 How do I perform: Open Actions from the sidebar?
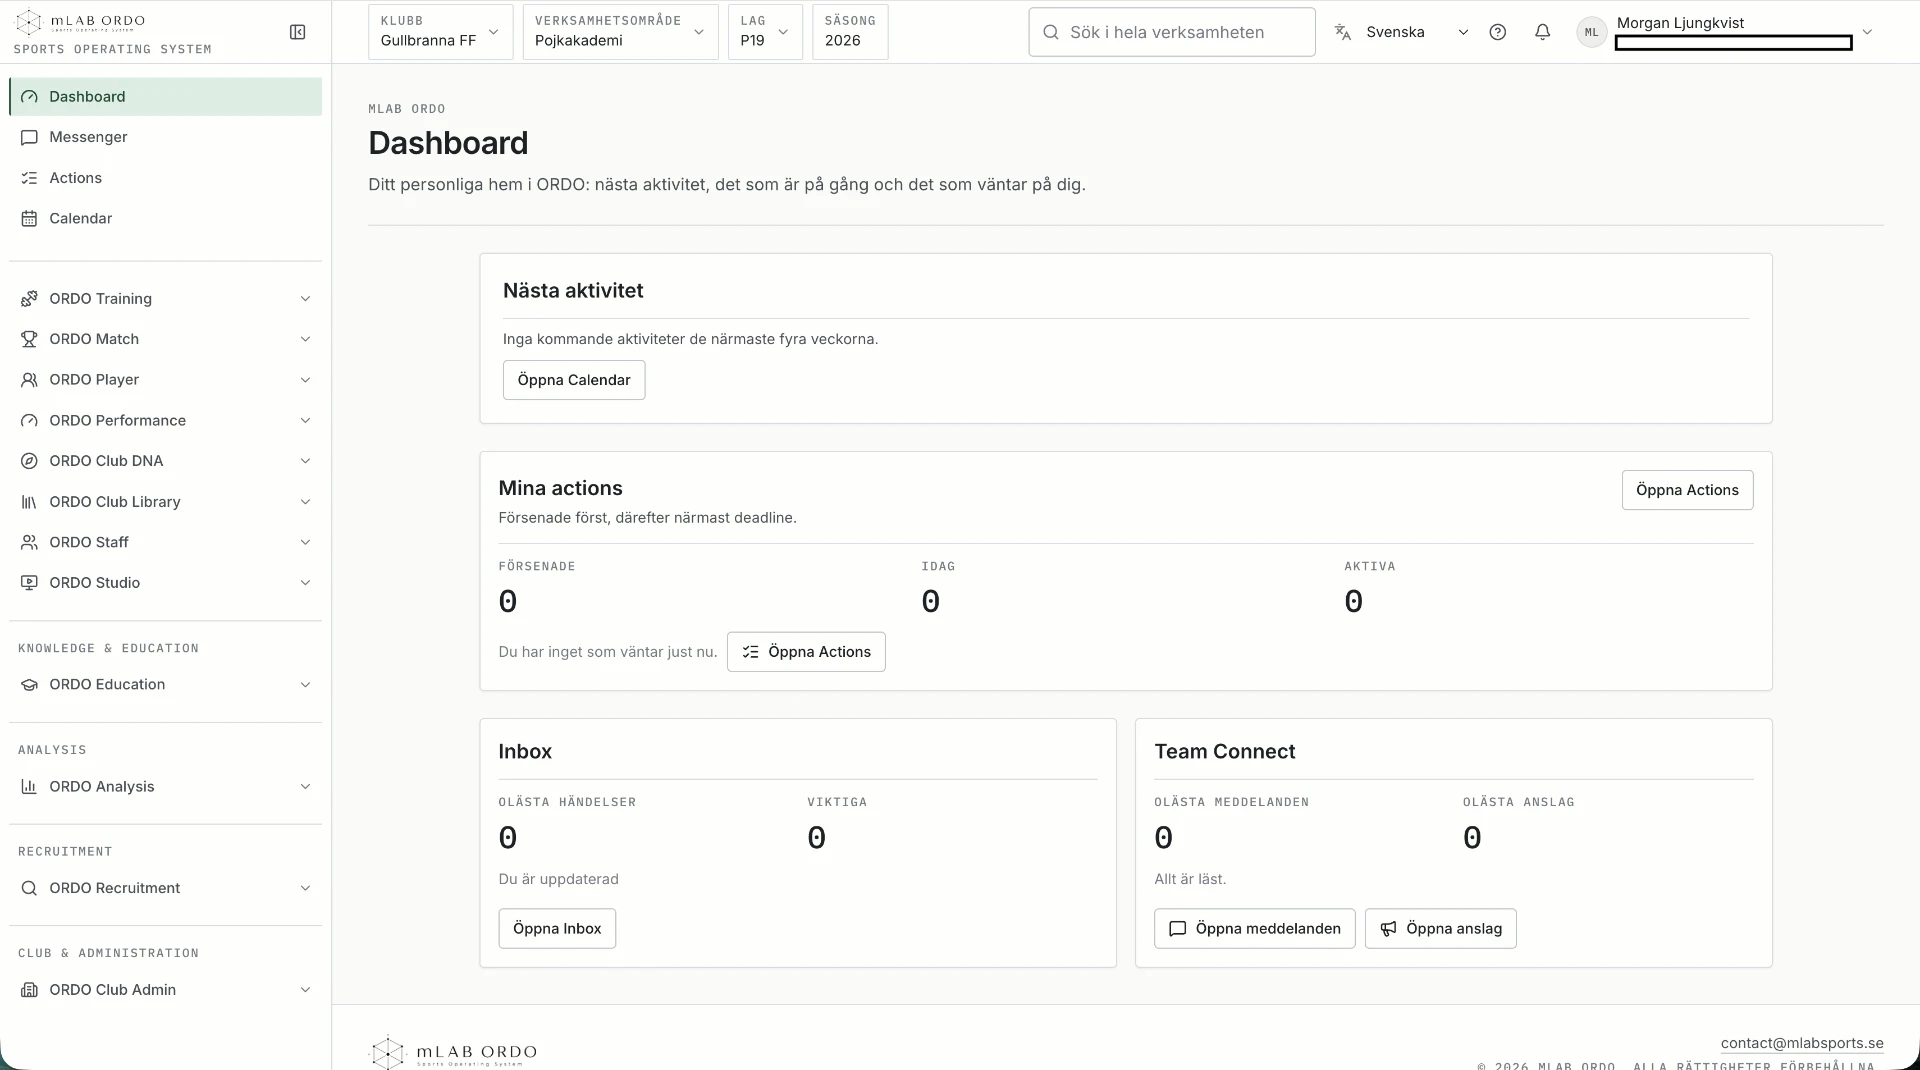[x=166, y=178]
